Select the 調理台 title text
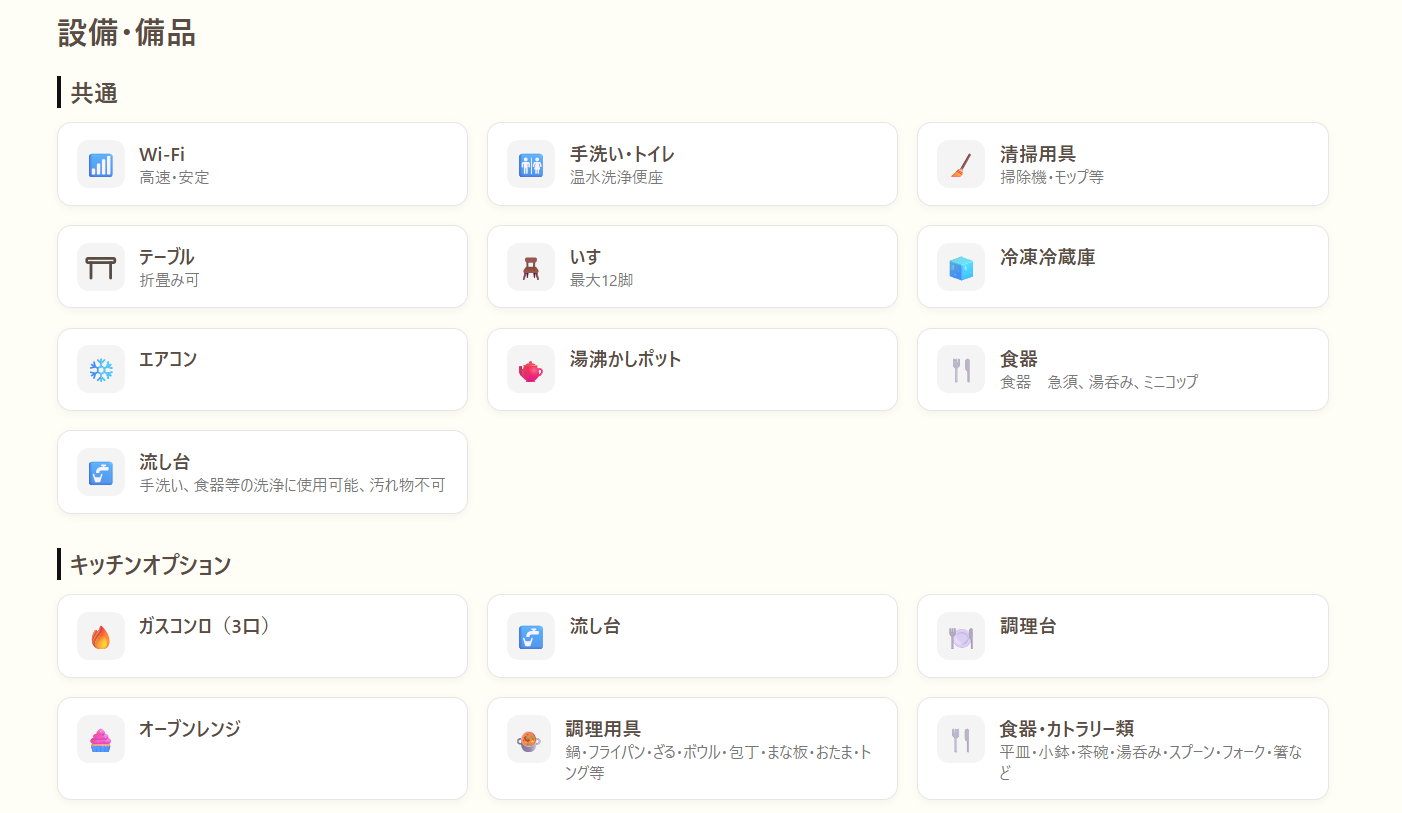1402x813 pixels. (1028, 627)
